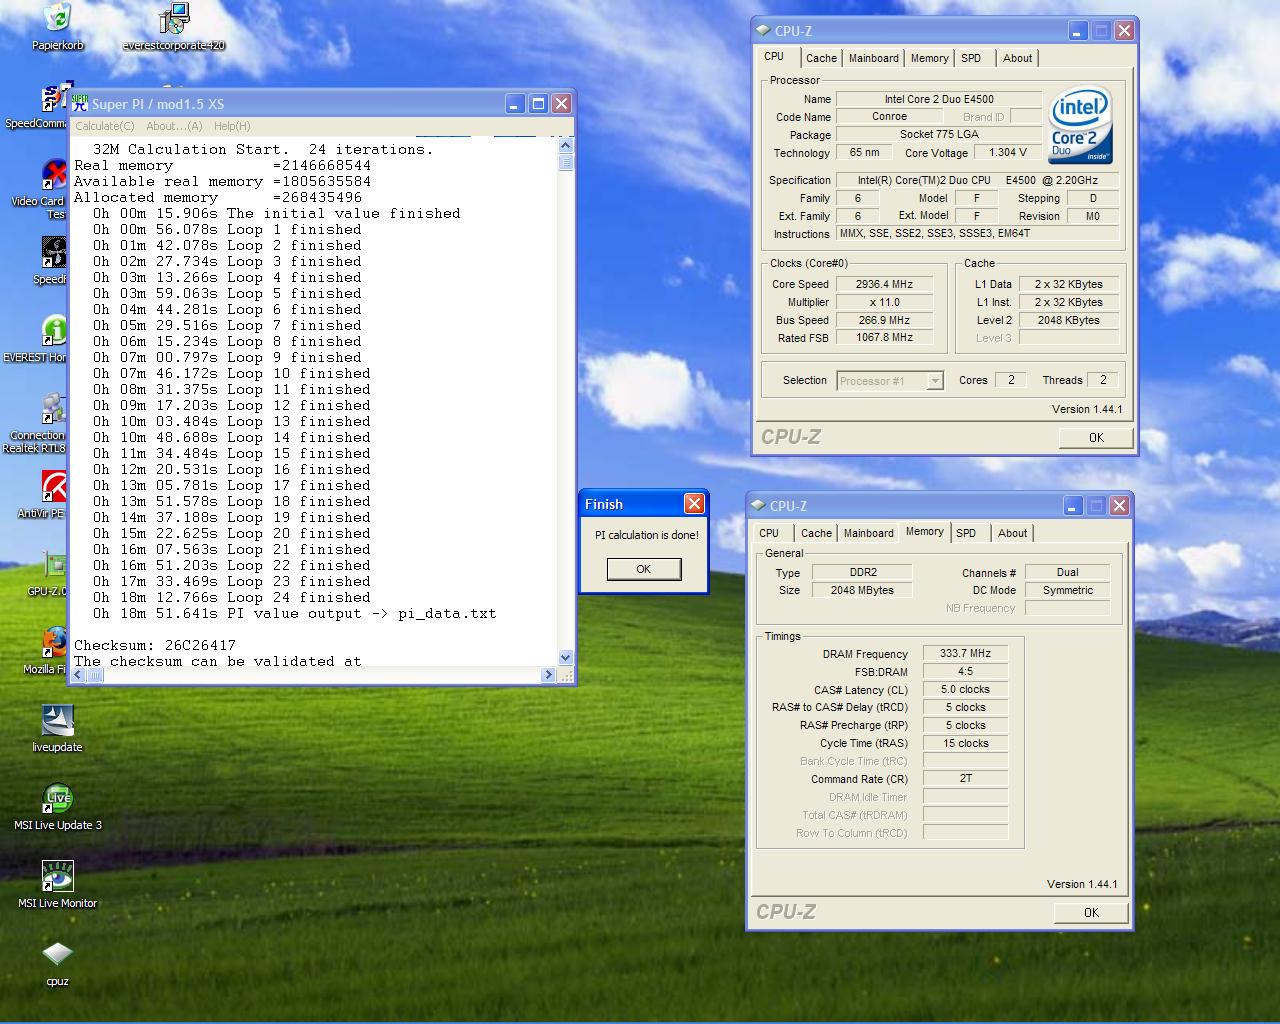Screen dimensions: 1280x1024
Task: Click the CAS# Latency 5.0 clocks field
Action: tap(965, 689)
